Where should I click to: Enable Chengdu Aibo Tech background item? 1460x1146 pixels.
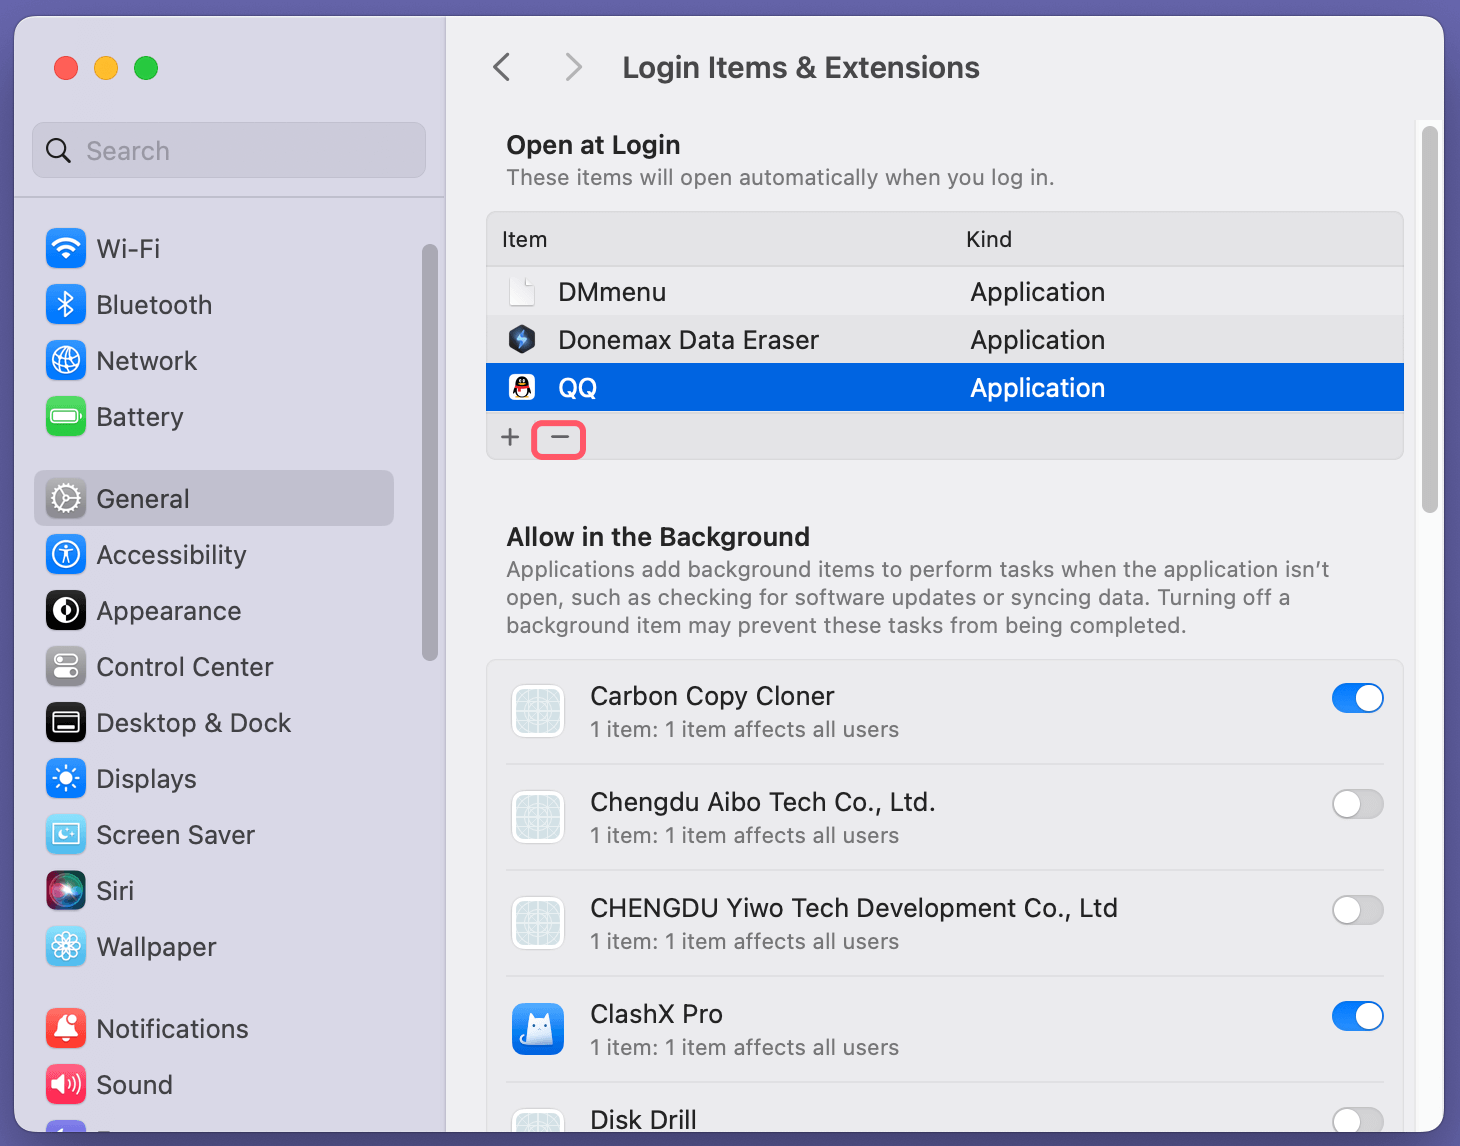[x=1357, y=804]
